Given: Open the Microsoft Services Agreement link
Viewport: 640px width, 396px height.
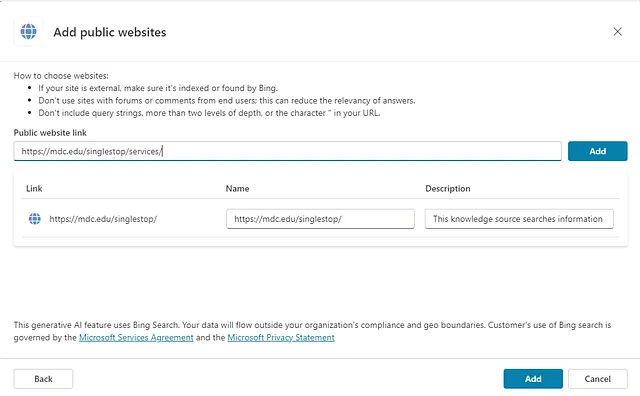Looking at the screenshot, I should click(136, 338).
